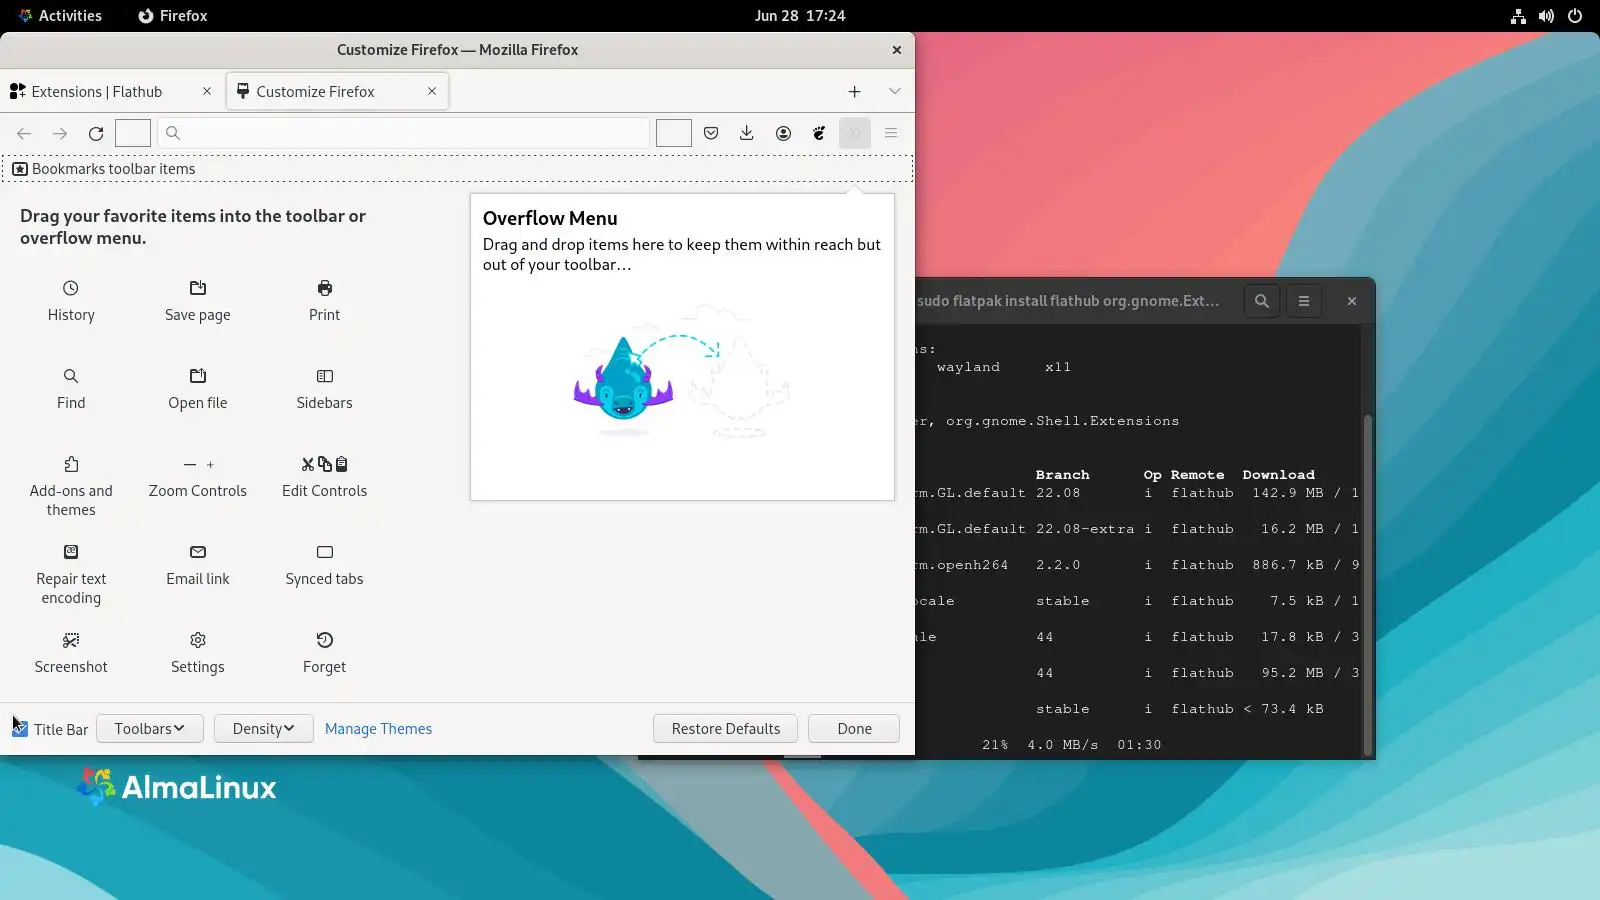Click the Firefox account icon
Screen dimensions: 1600x900
(x=783, y=133)
